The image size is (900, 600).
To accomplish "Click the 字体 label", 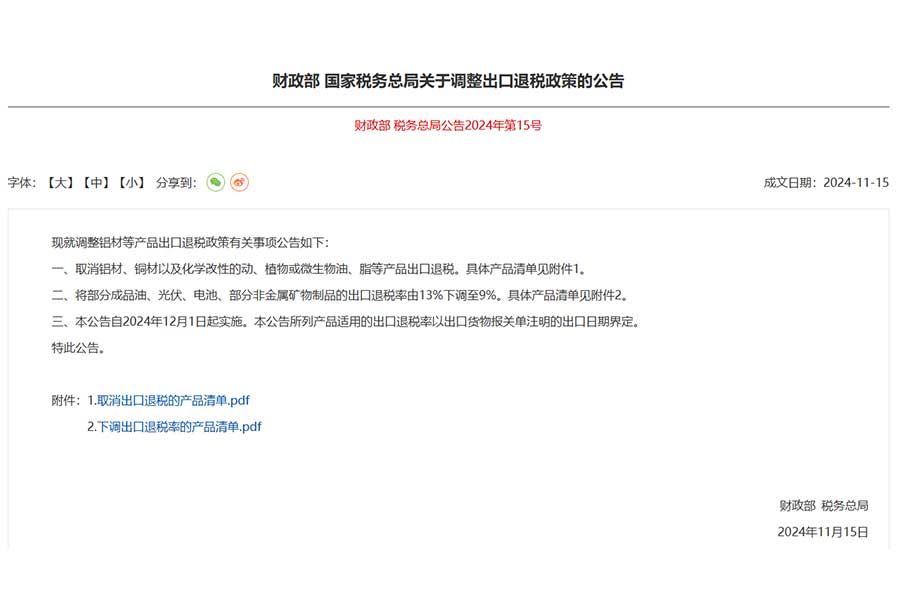I will pyautogui.click(x=22, y=183).
